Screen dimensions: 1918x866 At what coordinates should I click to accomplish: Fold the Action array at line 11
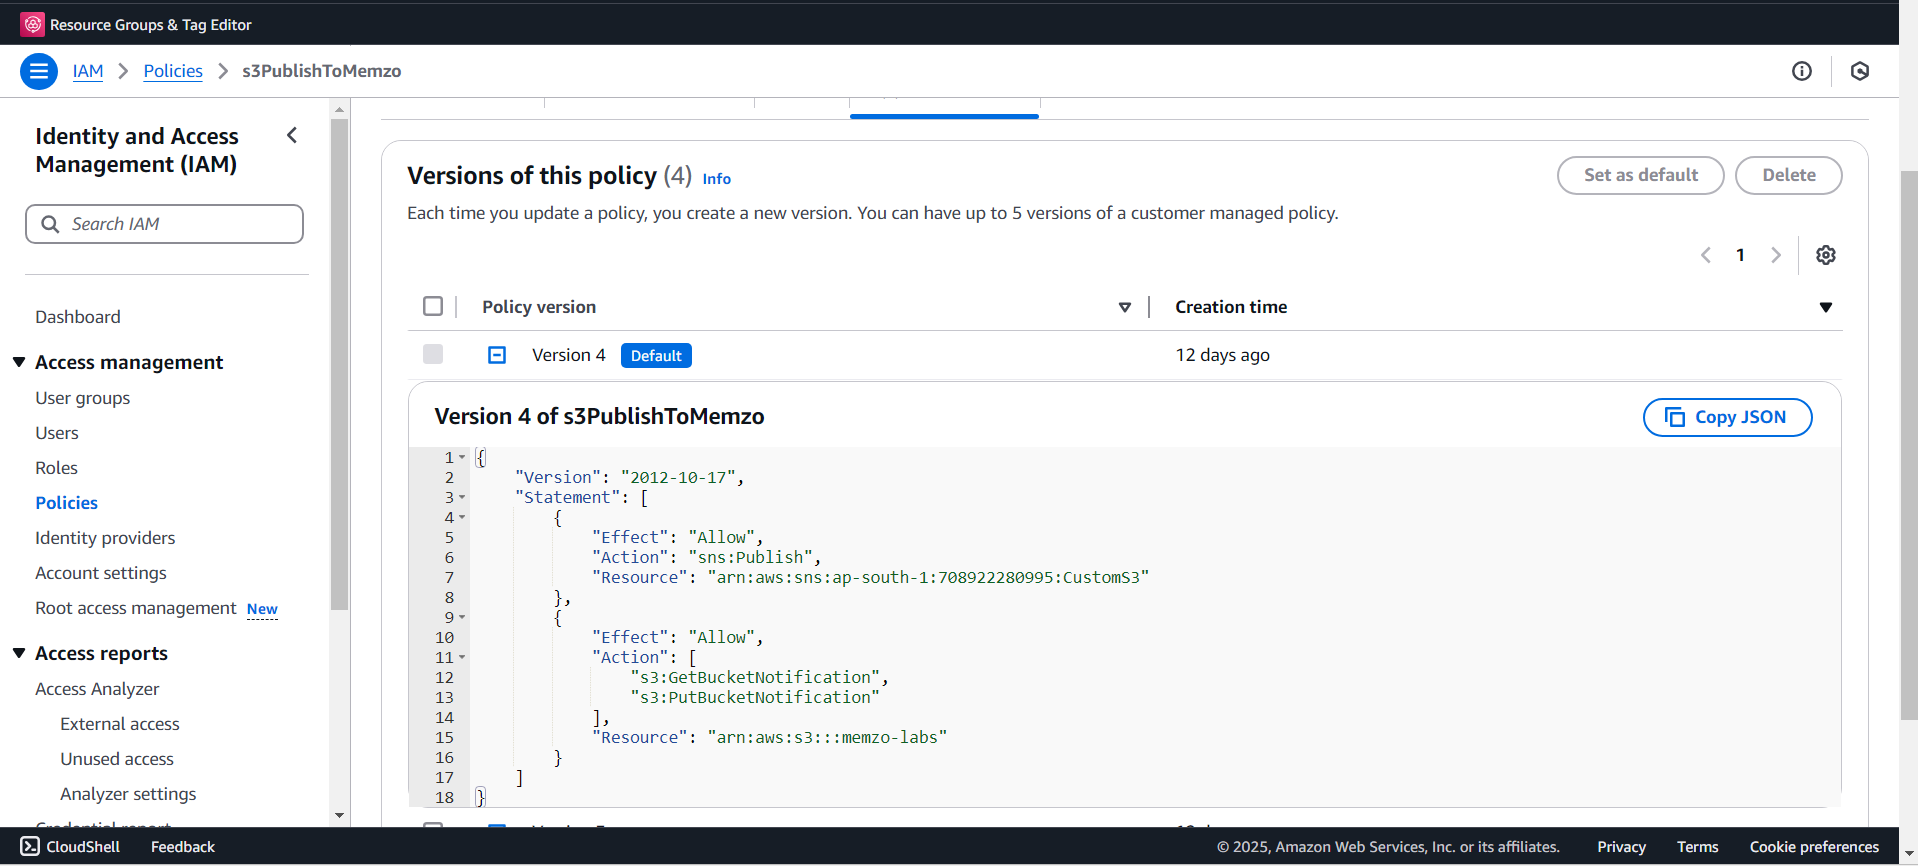(462, 658)
